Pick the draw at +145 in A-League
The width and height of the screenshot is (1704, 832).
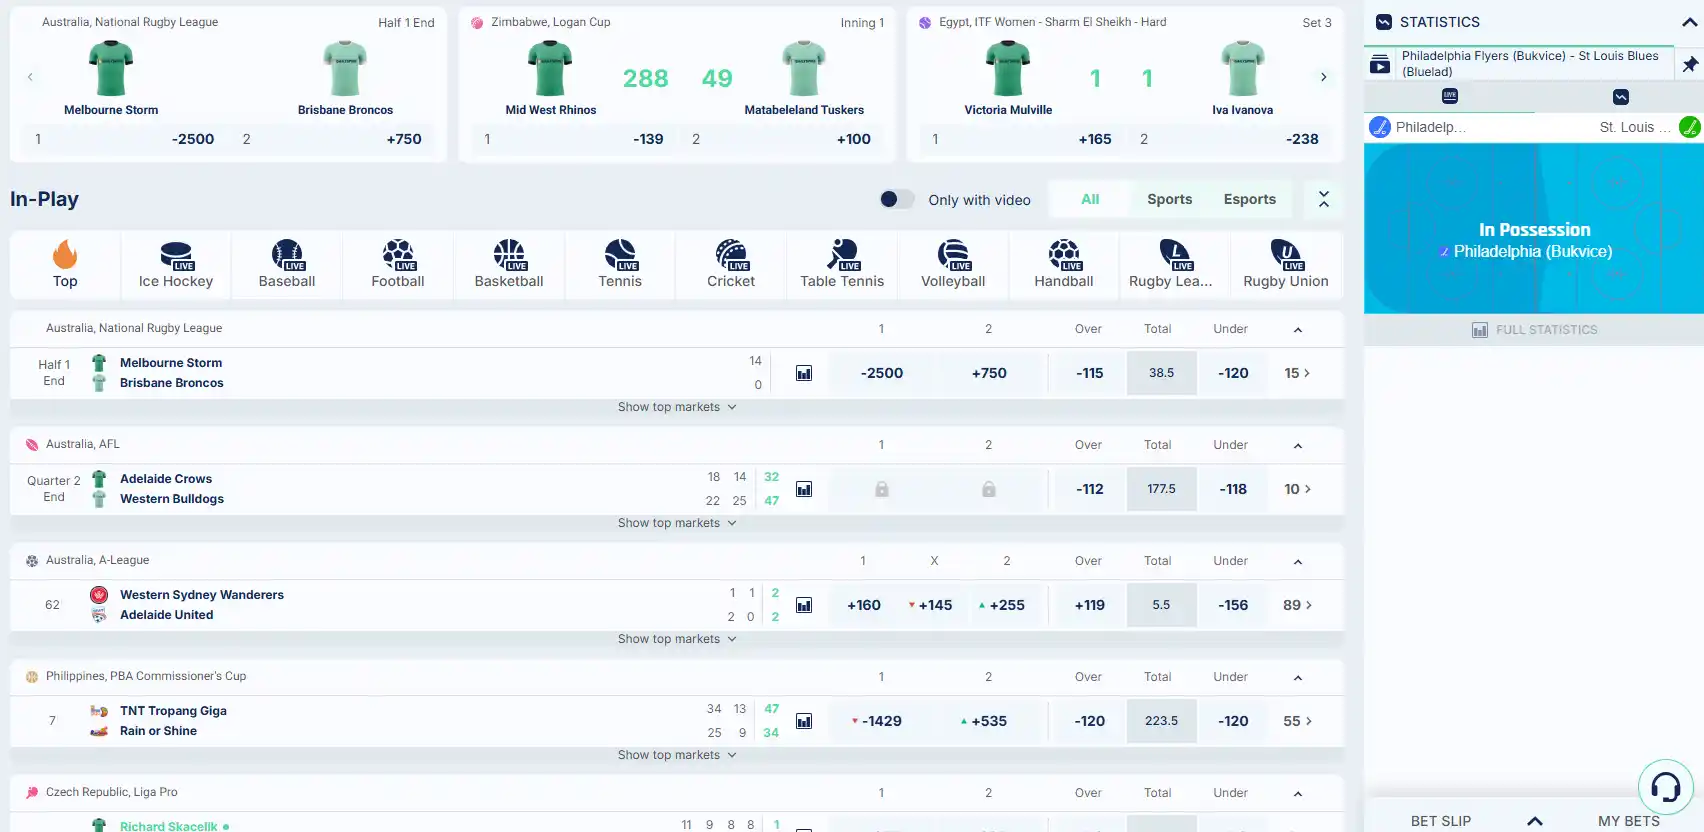coord(934,605)
